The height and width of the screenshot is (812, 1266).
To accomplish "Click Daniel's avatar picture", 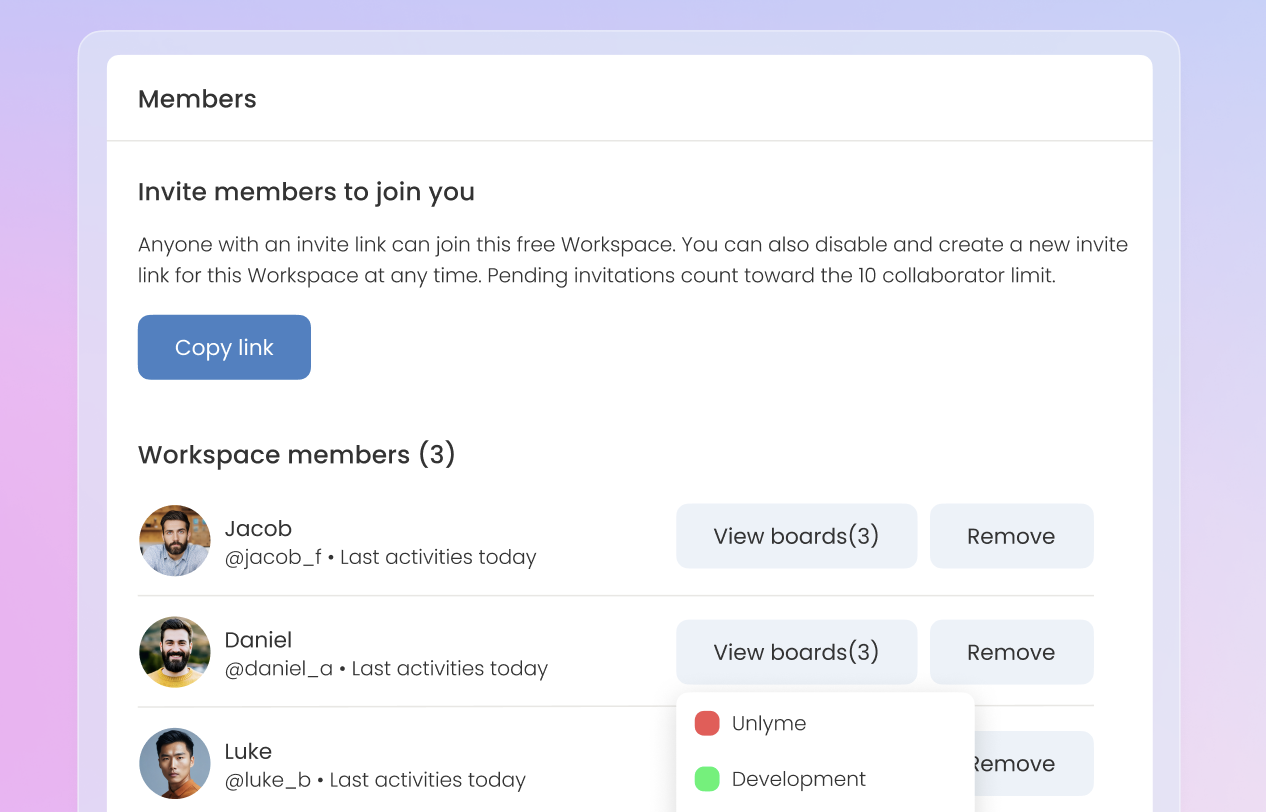I will click(x=175, y=652).
